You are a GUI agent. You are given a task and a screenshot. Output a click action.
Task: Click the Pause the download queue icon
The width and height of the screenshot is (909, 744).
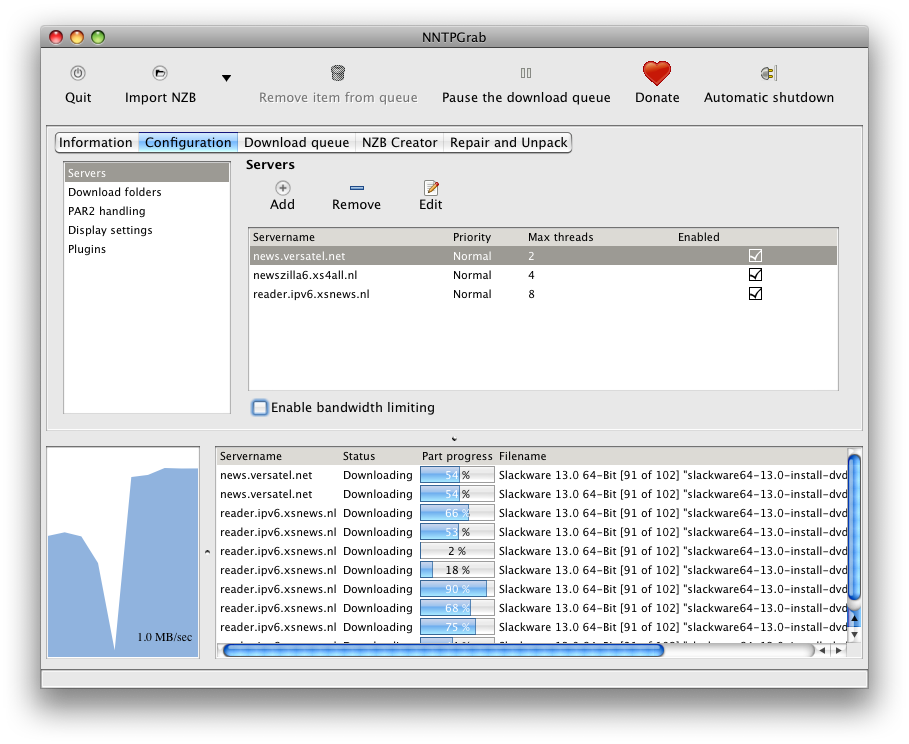[526, 73]
